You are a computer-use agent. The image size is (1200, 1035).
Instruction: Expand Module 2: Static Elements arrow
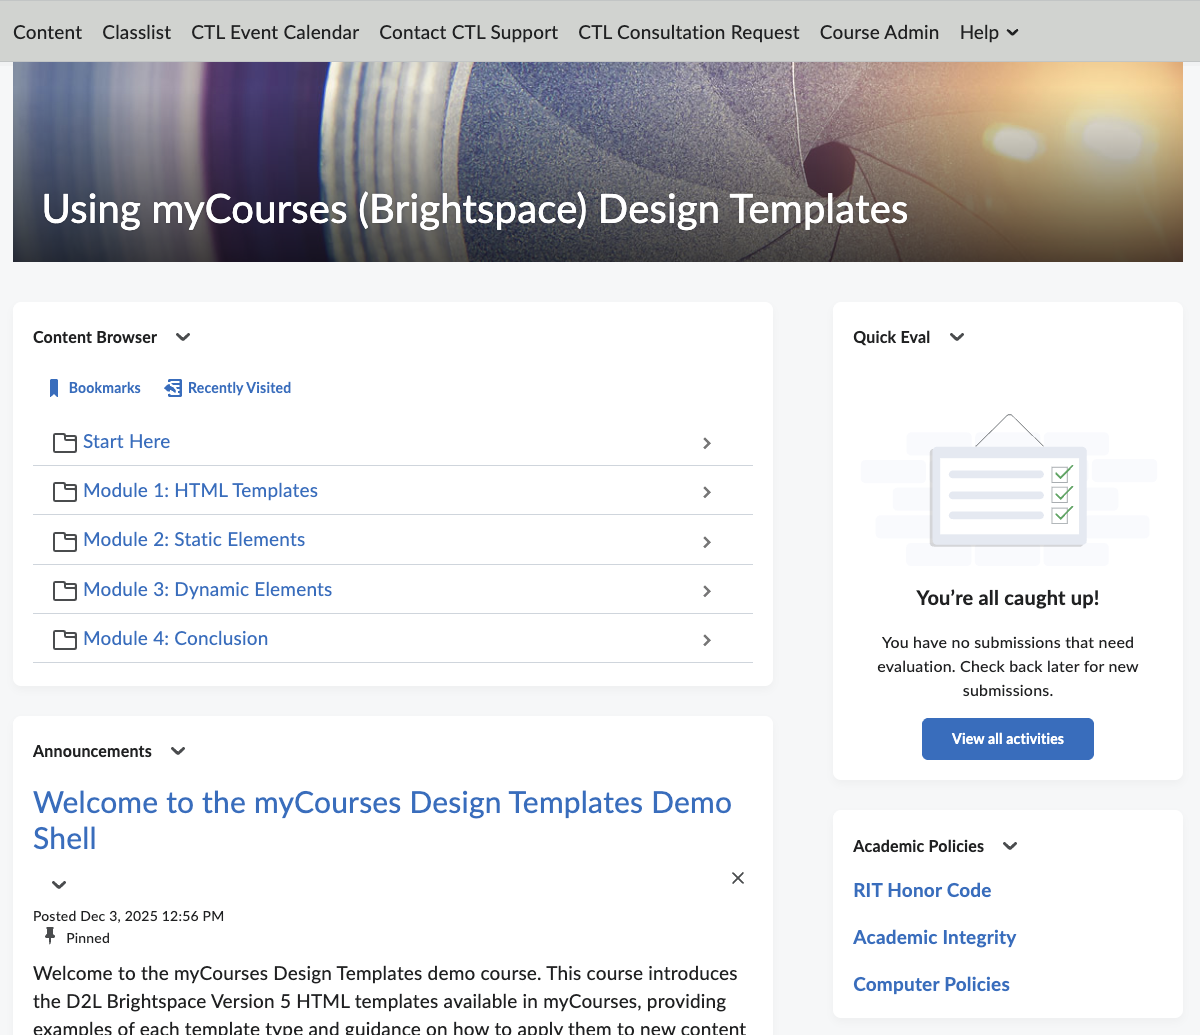(707, 542)
